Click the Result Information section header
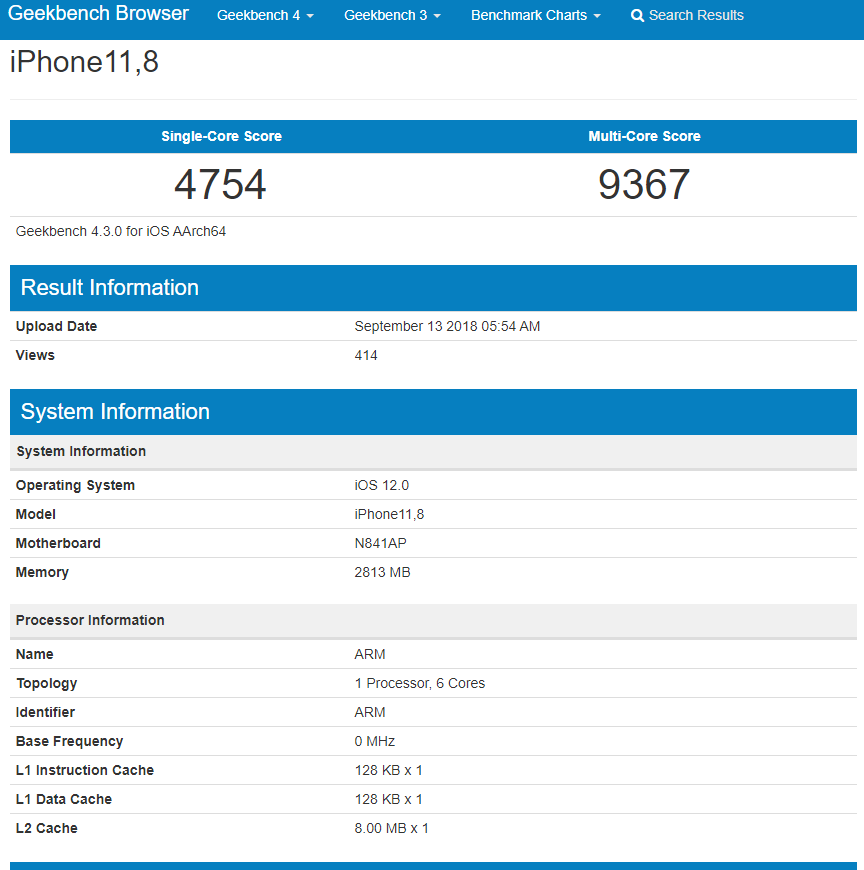The width and height of the screenshot is (864, 870). coord(433,288)
